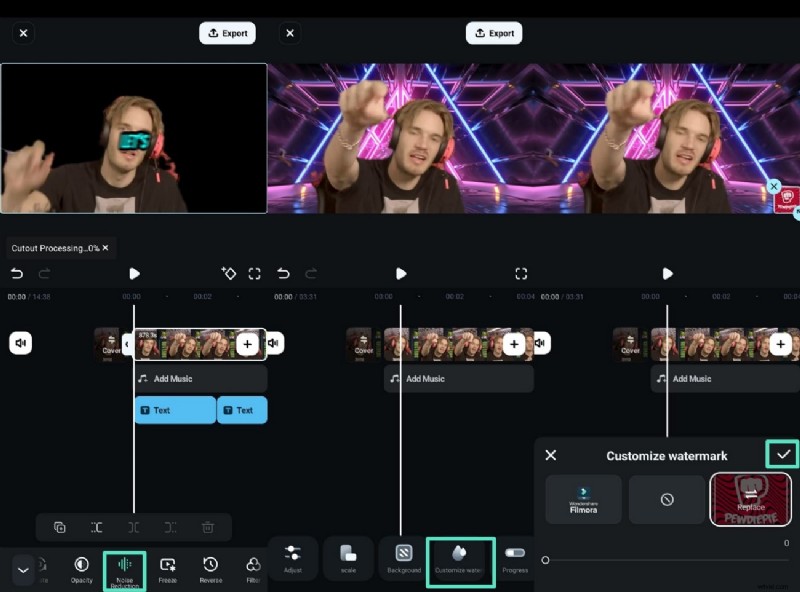
Task: Play the middle timeline preview
Action: 401,273
